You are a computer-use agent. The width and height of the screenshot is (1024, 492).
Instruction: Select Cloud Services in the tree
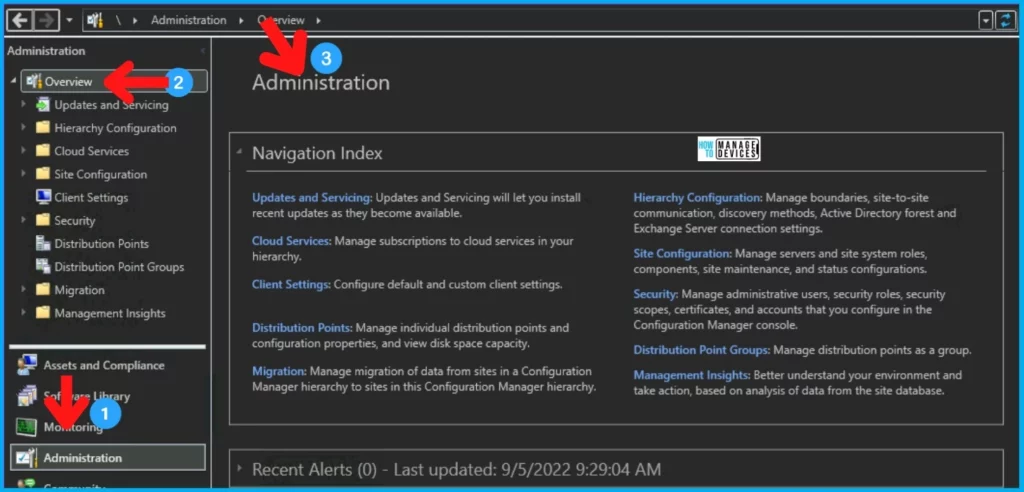(91, 151)
